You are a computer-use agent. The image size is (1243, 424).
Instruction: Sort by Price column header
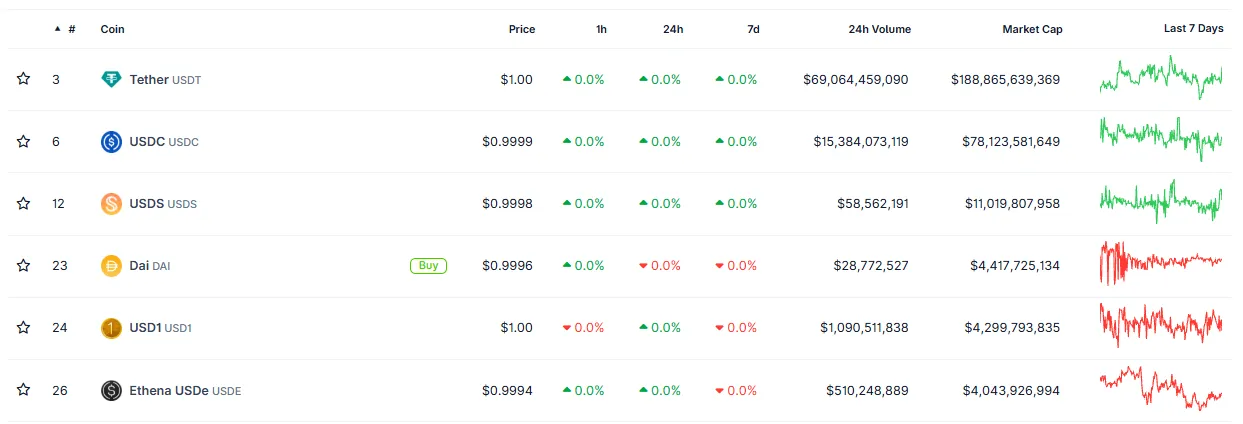(x=521, y=29)
